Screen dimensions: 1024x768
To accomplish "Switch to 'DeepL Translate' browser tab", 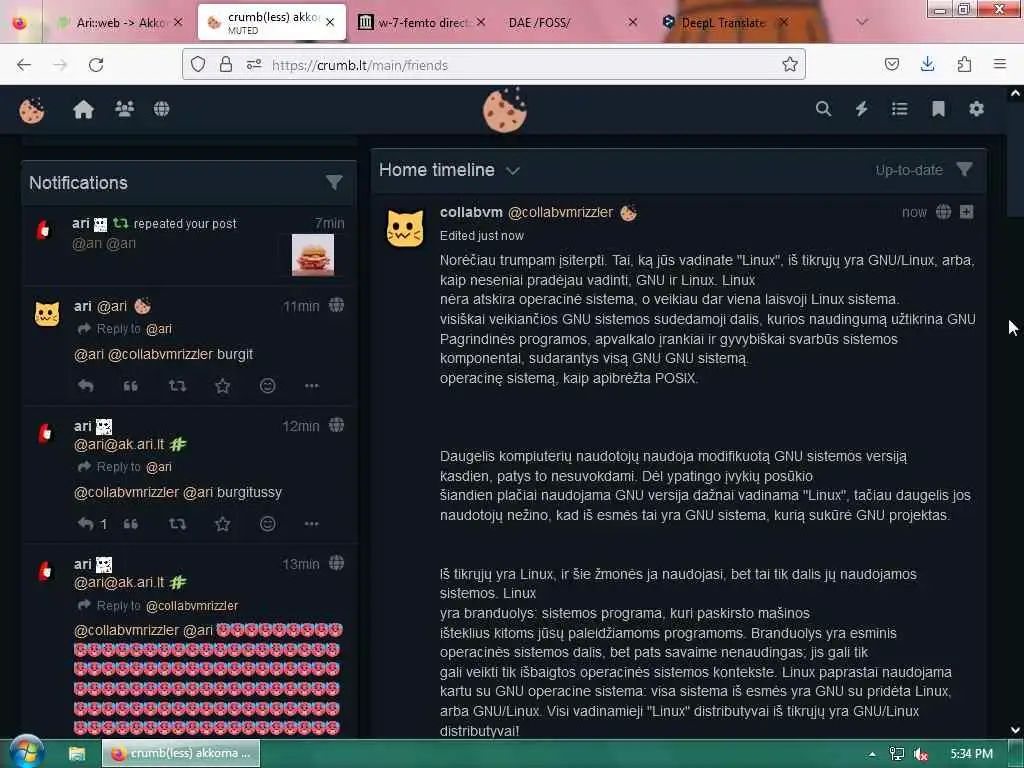I will click(x=722, y=23).
